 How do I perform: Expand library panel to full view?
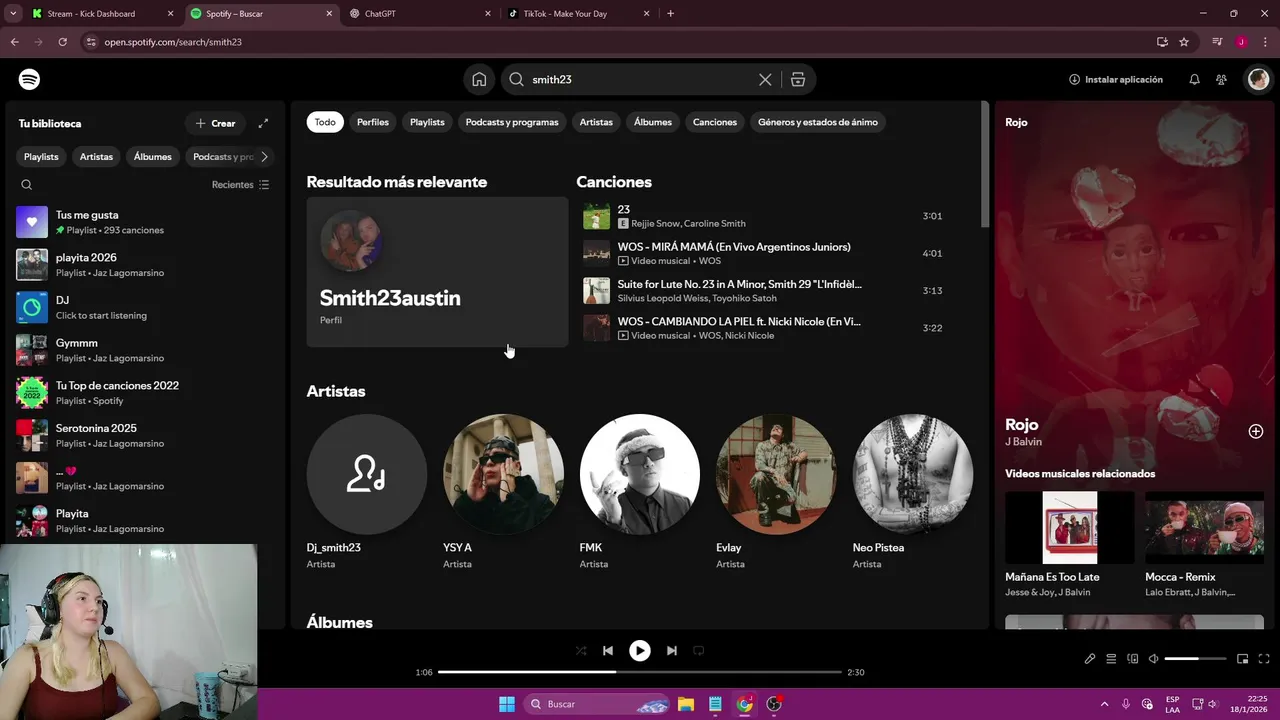click(263, 123)
